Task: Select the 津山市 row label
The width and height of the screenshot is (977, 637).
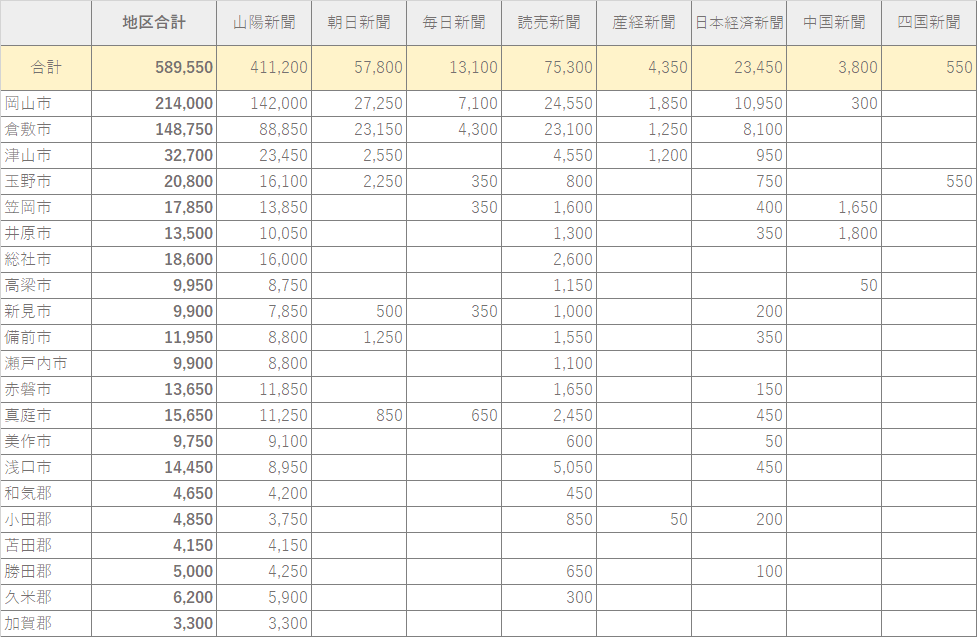Action: (46, 155)
